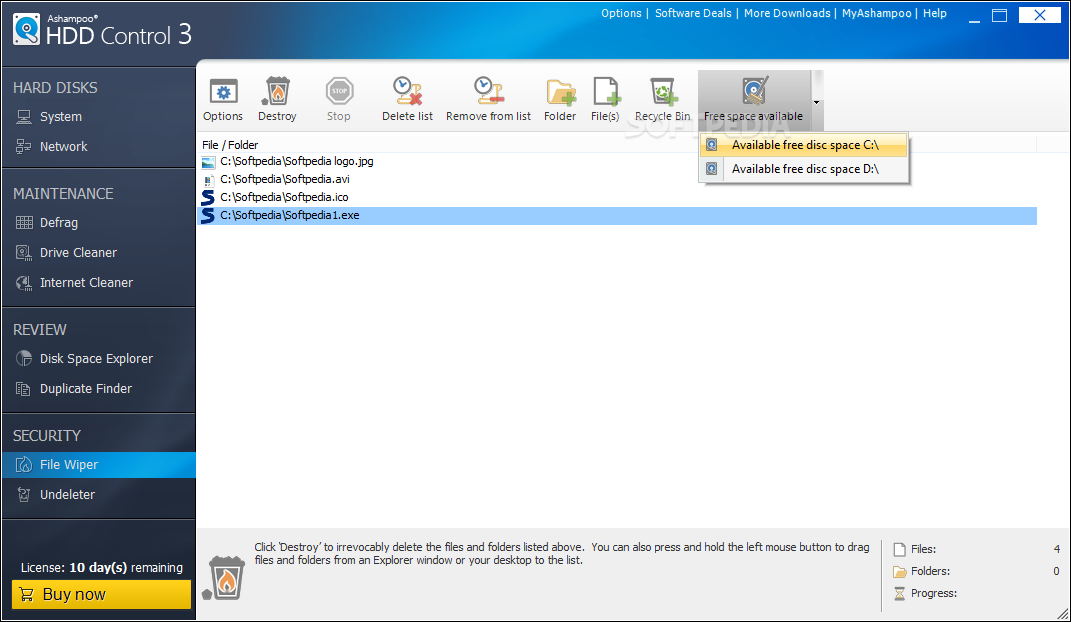Add File(s) using toolbar icon
Screen dimensions: 1071x622
605,91
